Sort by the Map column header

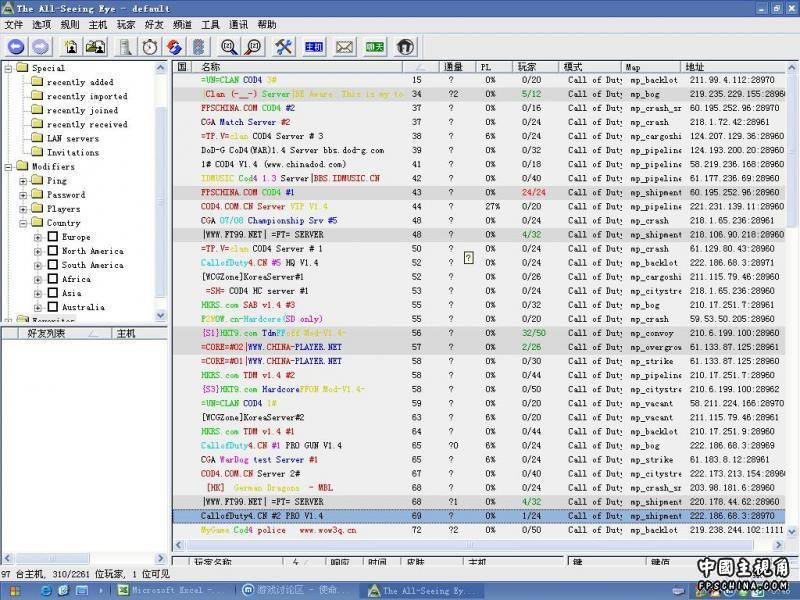pyautogui.click(x=652, y=67)
